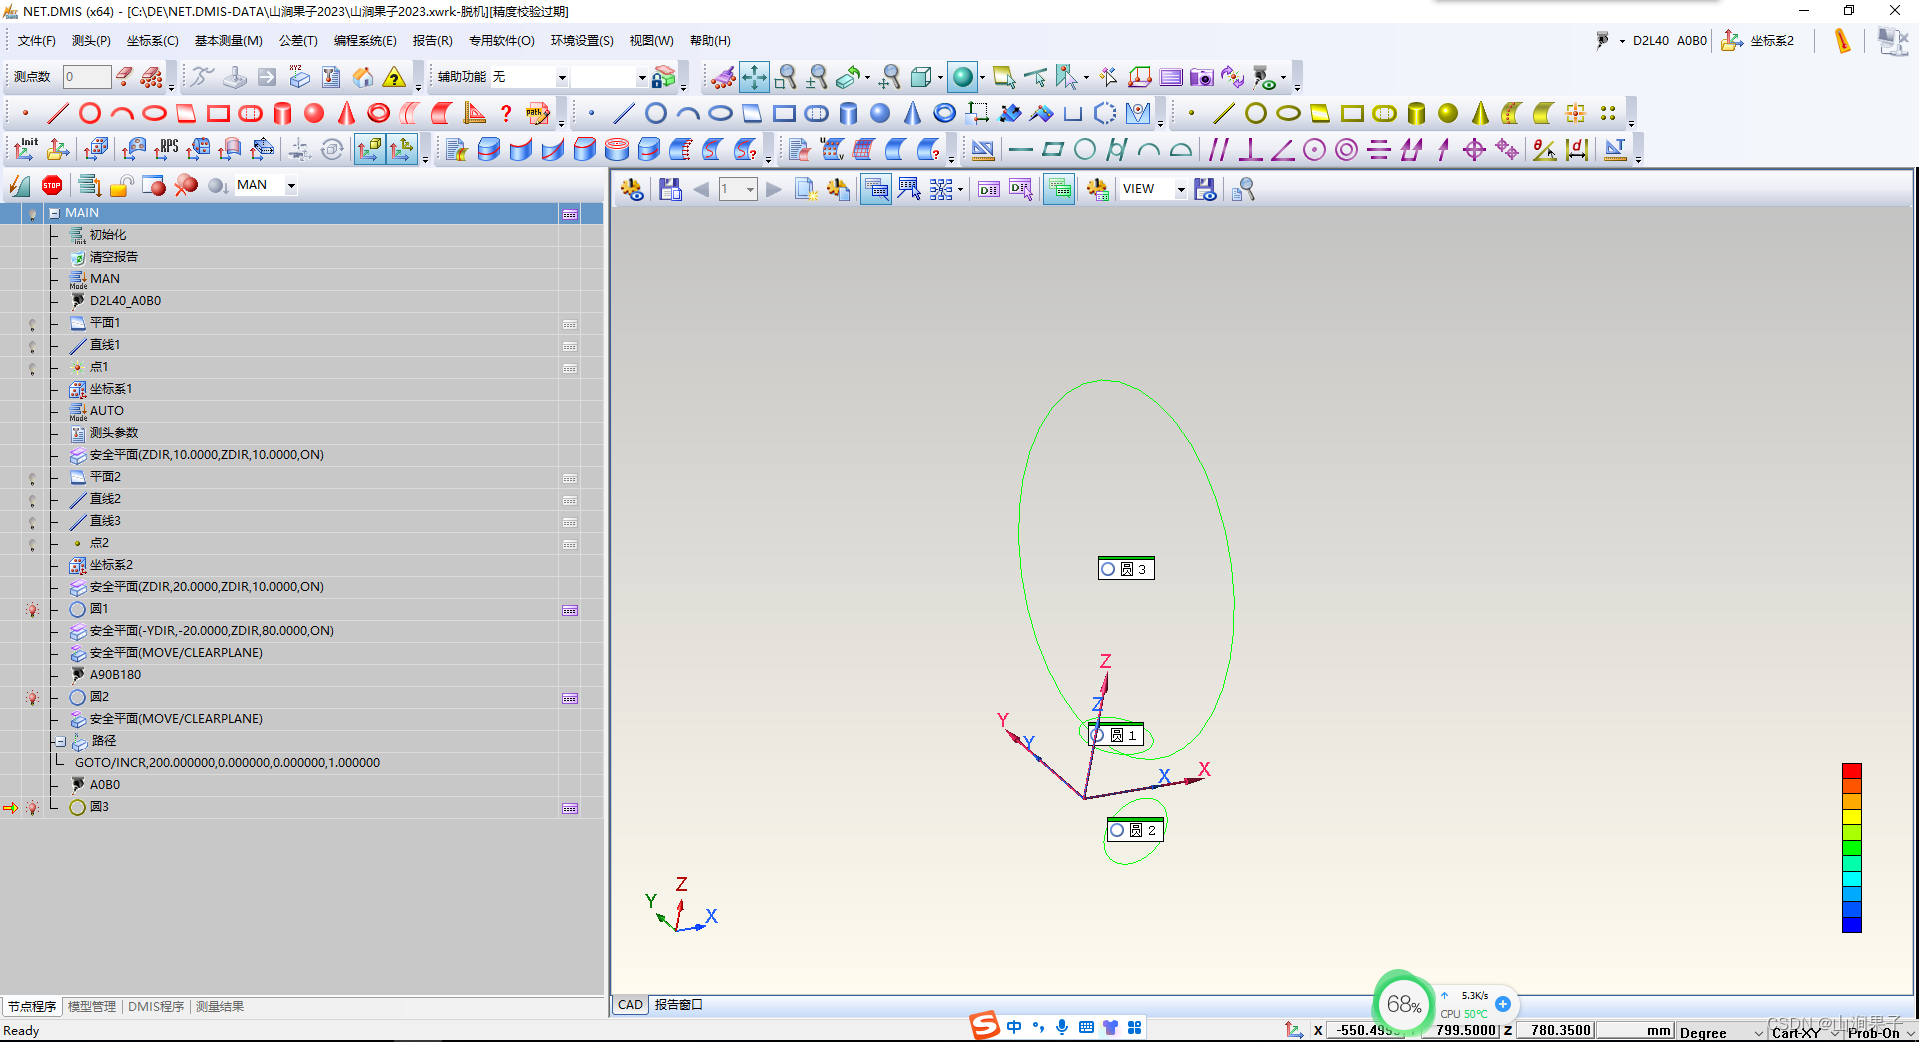Open the D2L40 A0B0 probe dropdown
The width and height of the screenshot is (1919, 1042).
click(1622, 41)
